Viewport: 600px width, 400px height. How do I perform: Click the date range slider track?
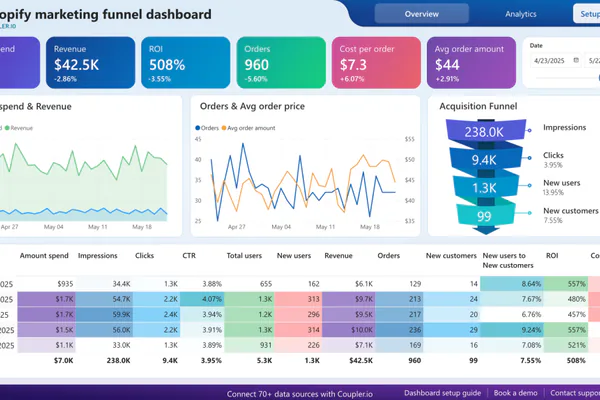567,78
